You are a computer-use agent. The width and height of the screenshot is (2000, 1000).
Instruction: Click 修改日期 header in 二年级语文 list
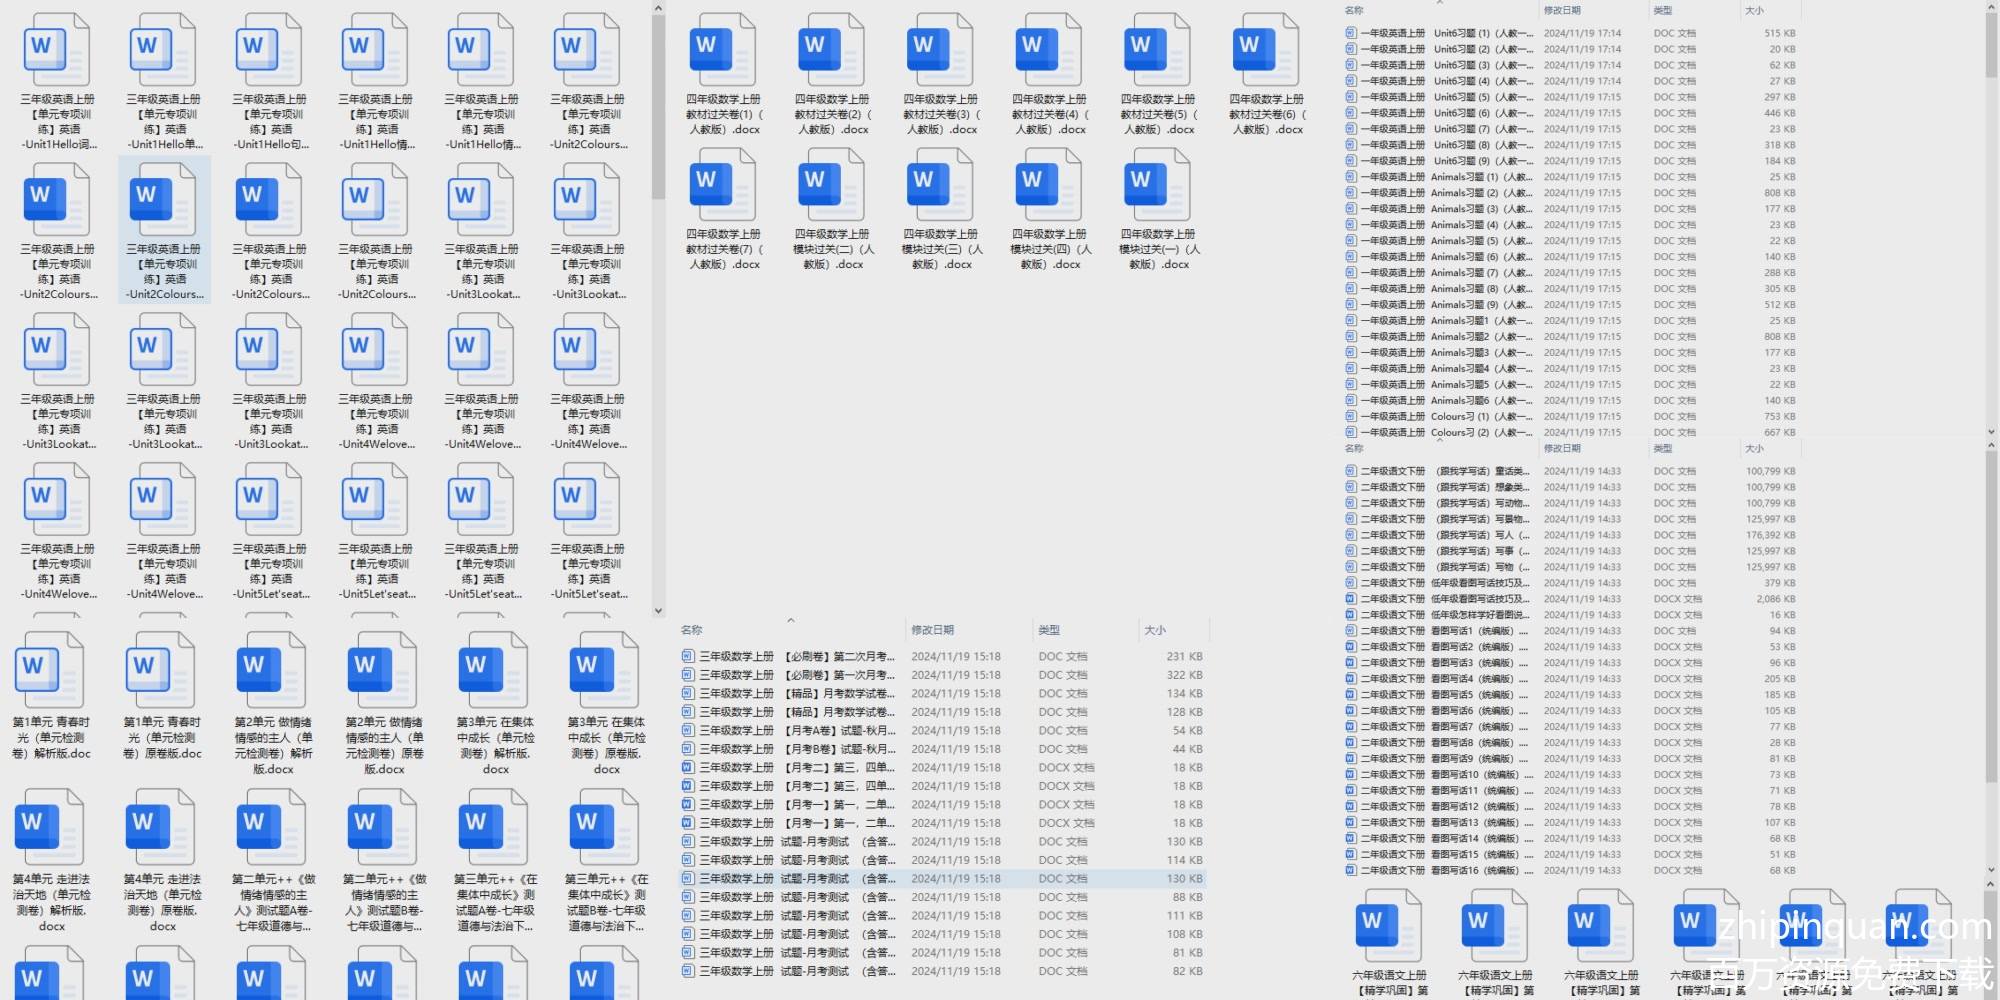click(1562, 448)
